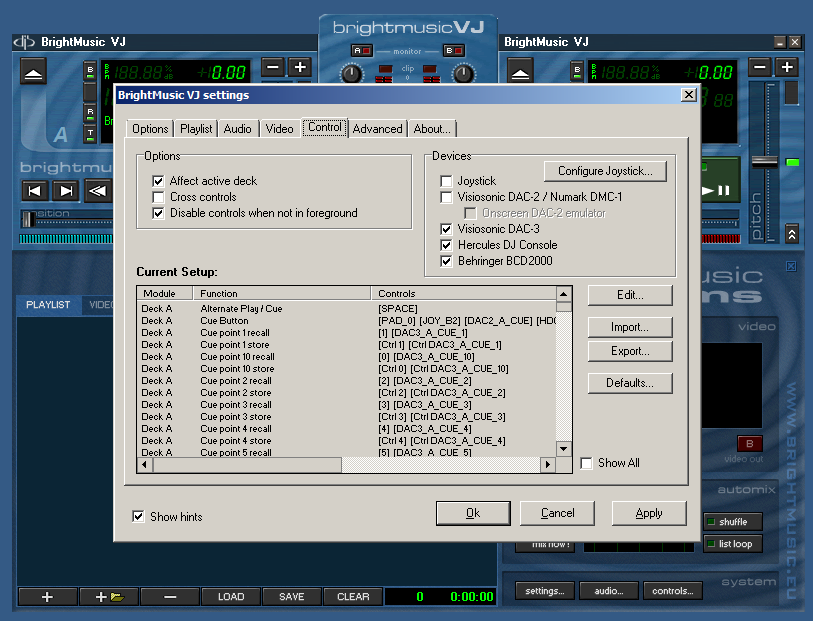Enable the Joystick device checkbox
813x621 pixels.
tap(446, 181)
